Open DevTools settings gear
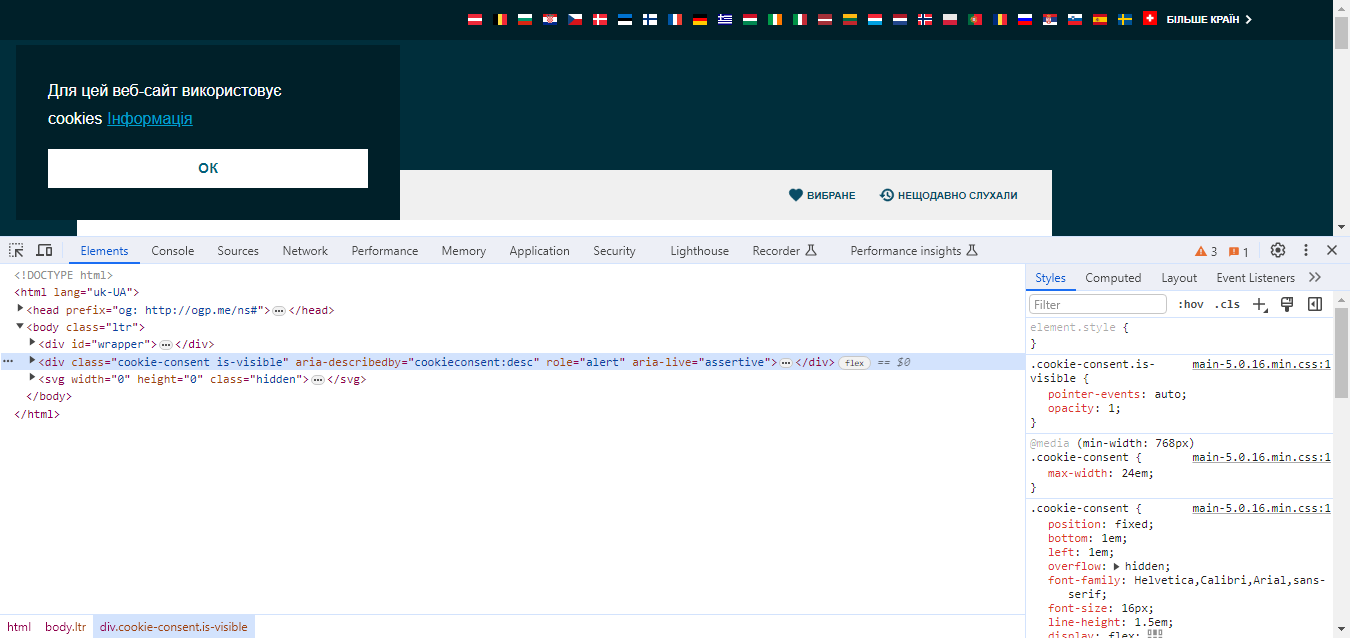Screen dimensions: 1350x638 point(1278,250)
